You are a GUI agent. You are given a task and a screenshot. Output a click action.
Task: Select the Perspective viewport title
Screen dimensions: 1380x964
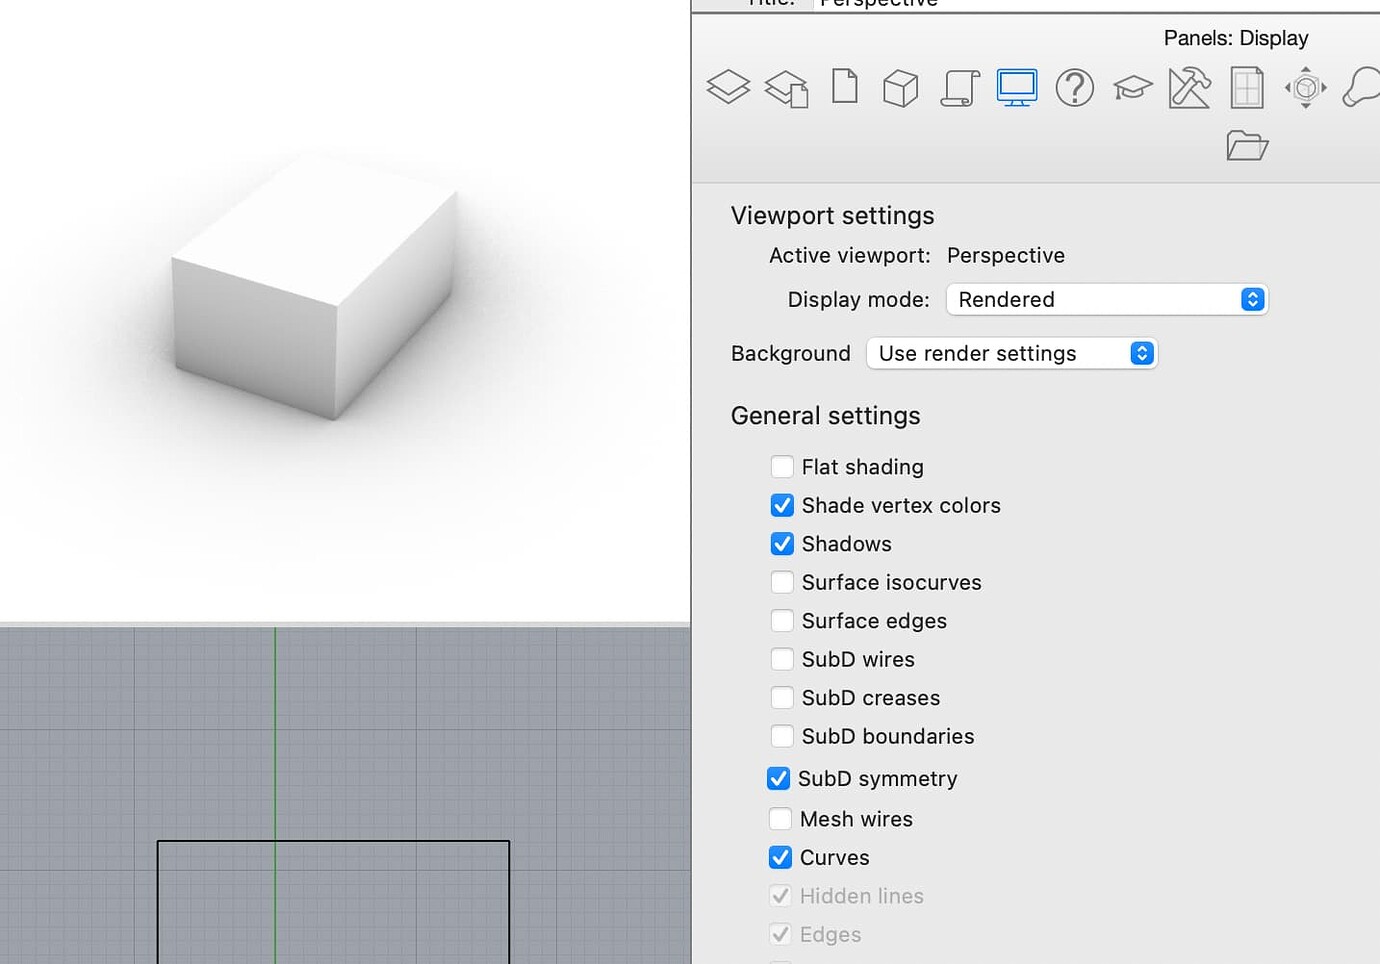click(877, 4)
